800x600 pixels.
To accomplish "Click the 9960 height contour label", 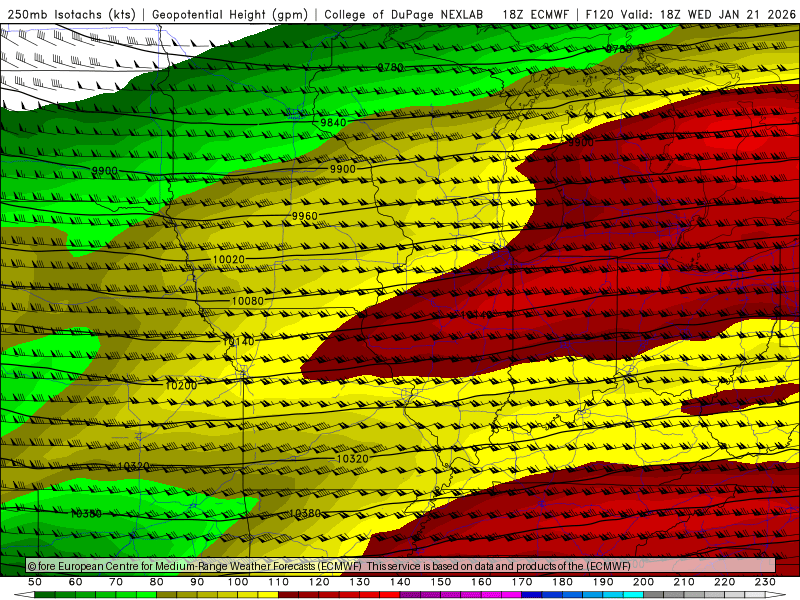I will (x=305, y=216).
